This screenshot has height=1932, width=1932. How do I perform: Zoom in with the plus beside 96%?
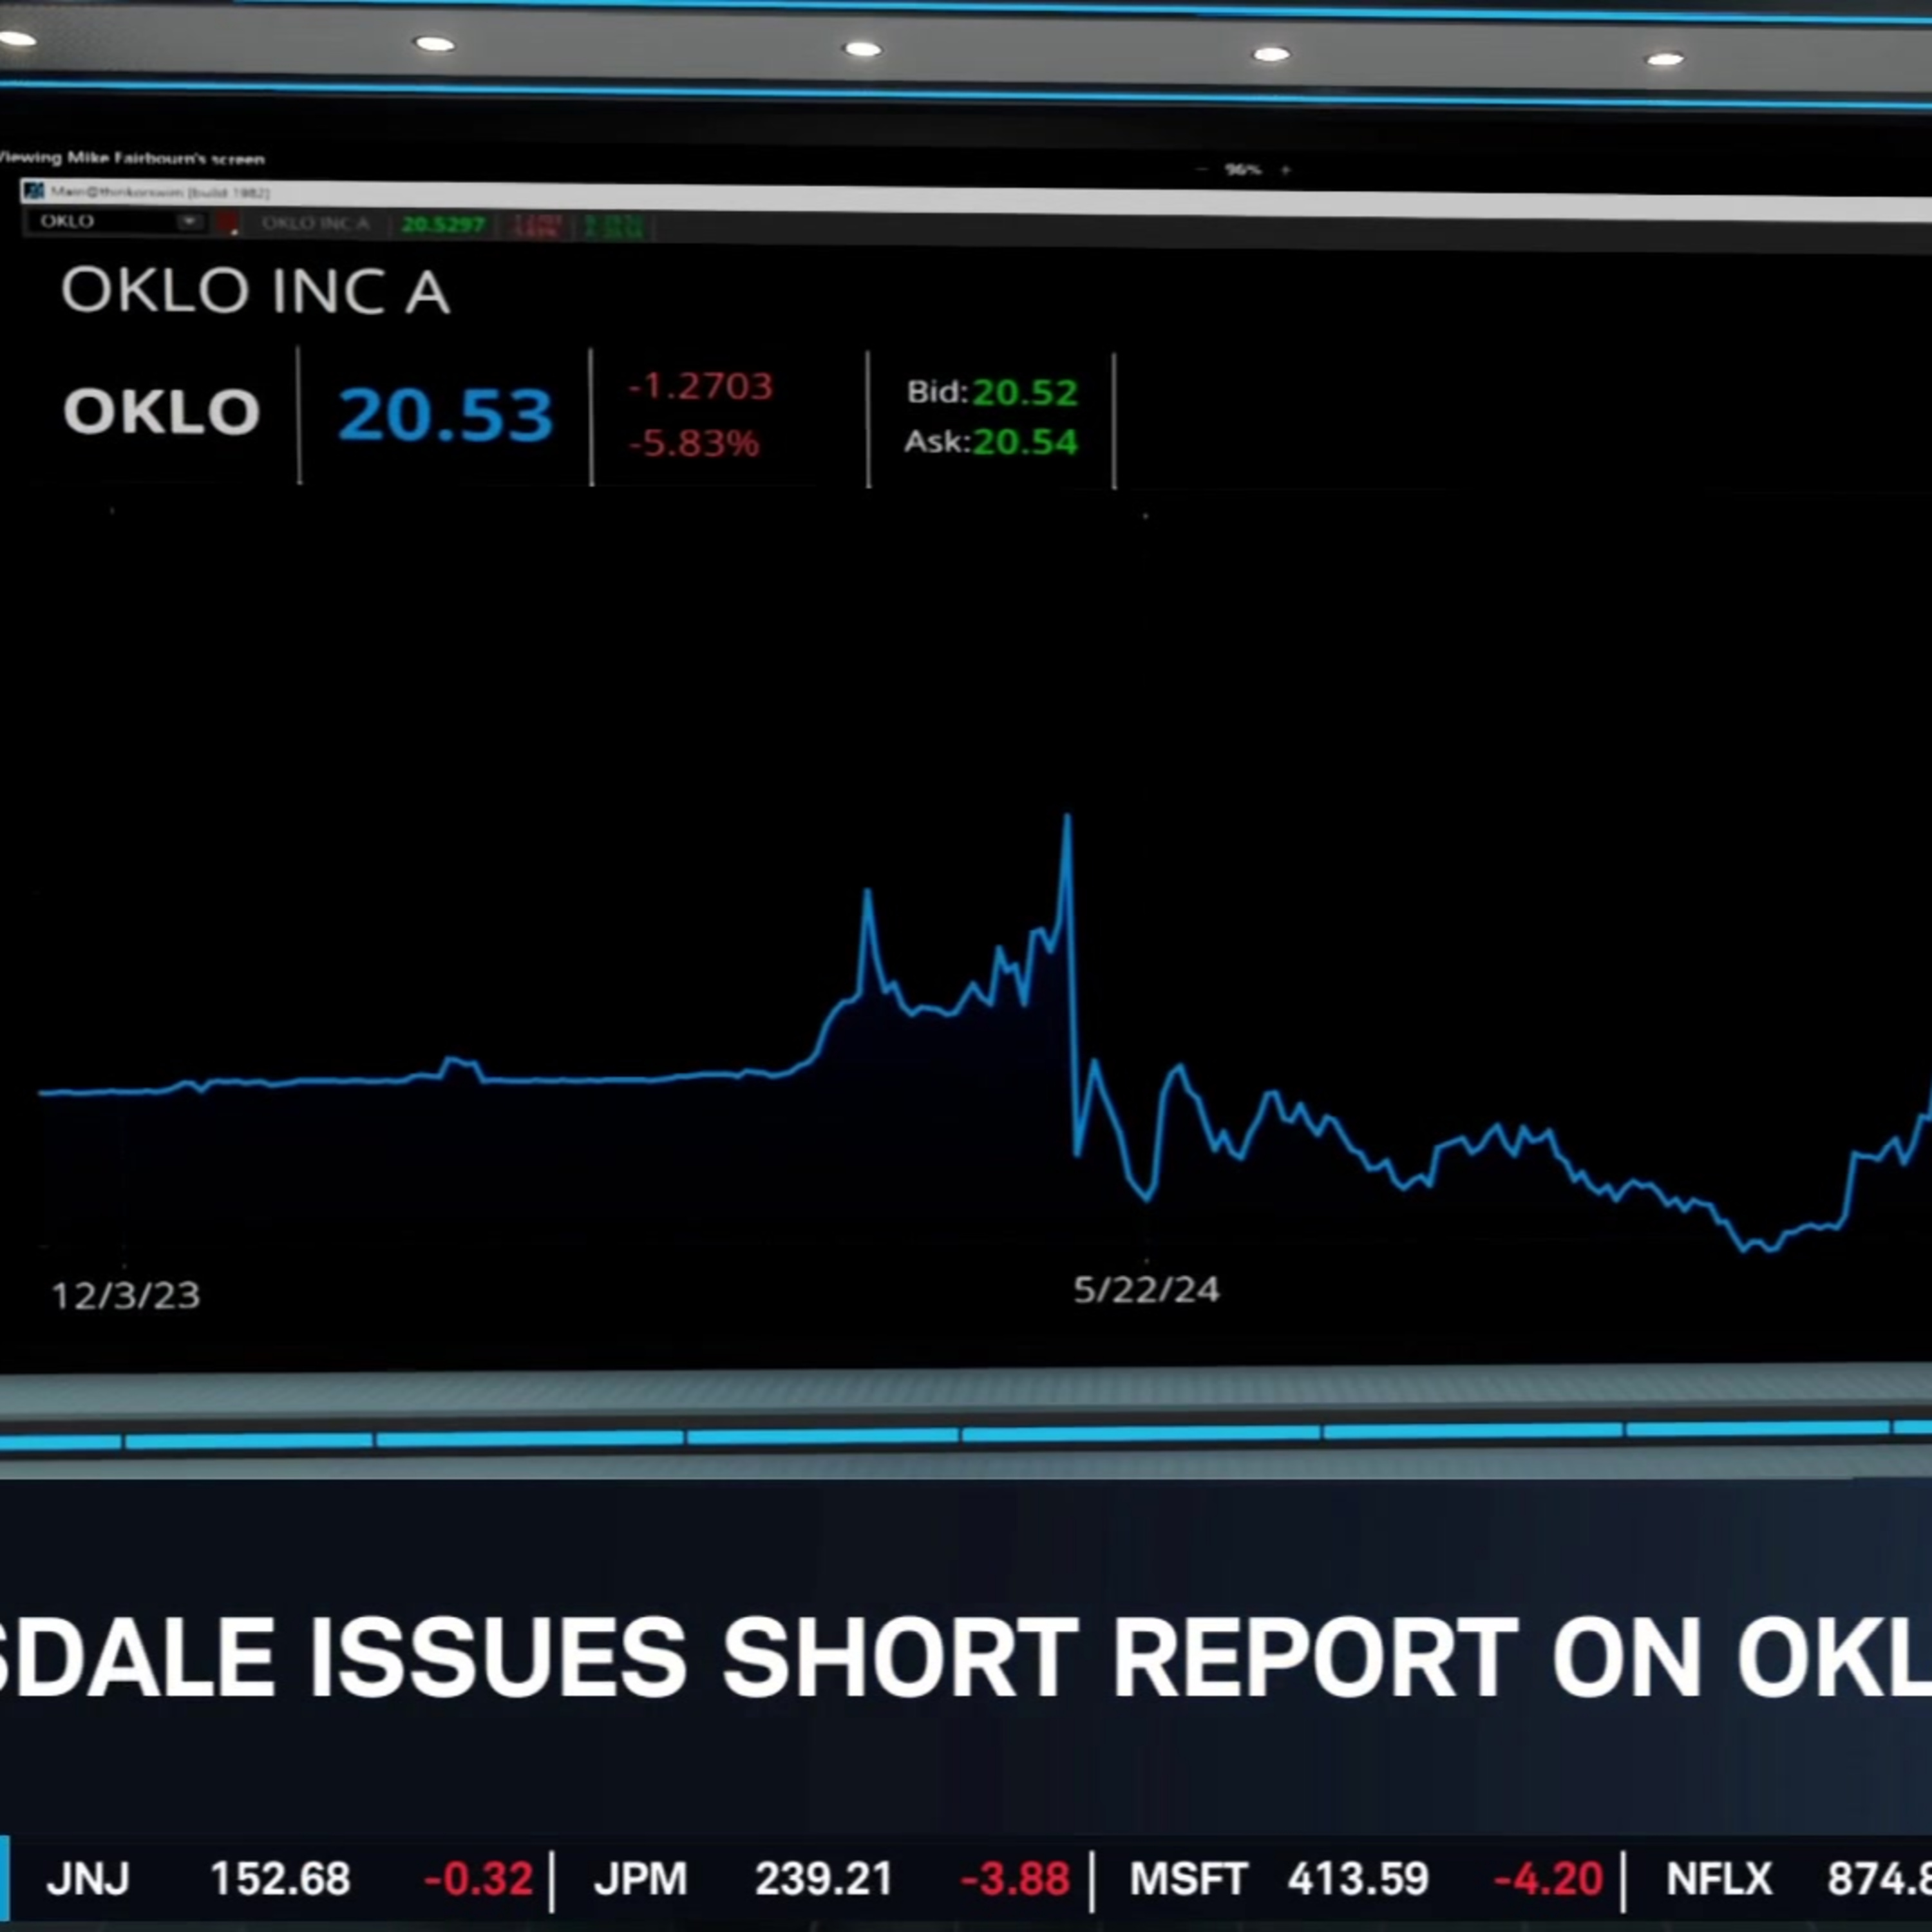[1285, 170]
